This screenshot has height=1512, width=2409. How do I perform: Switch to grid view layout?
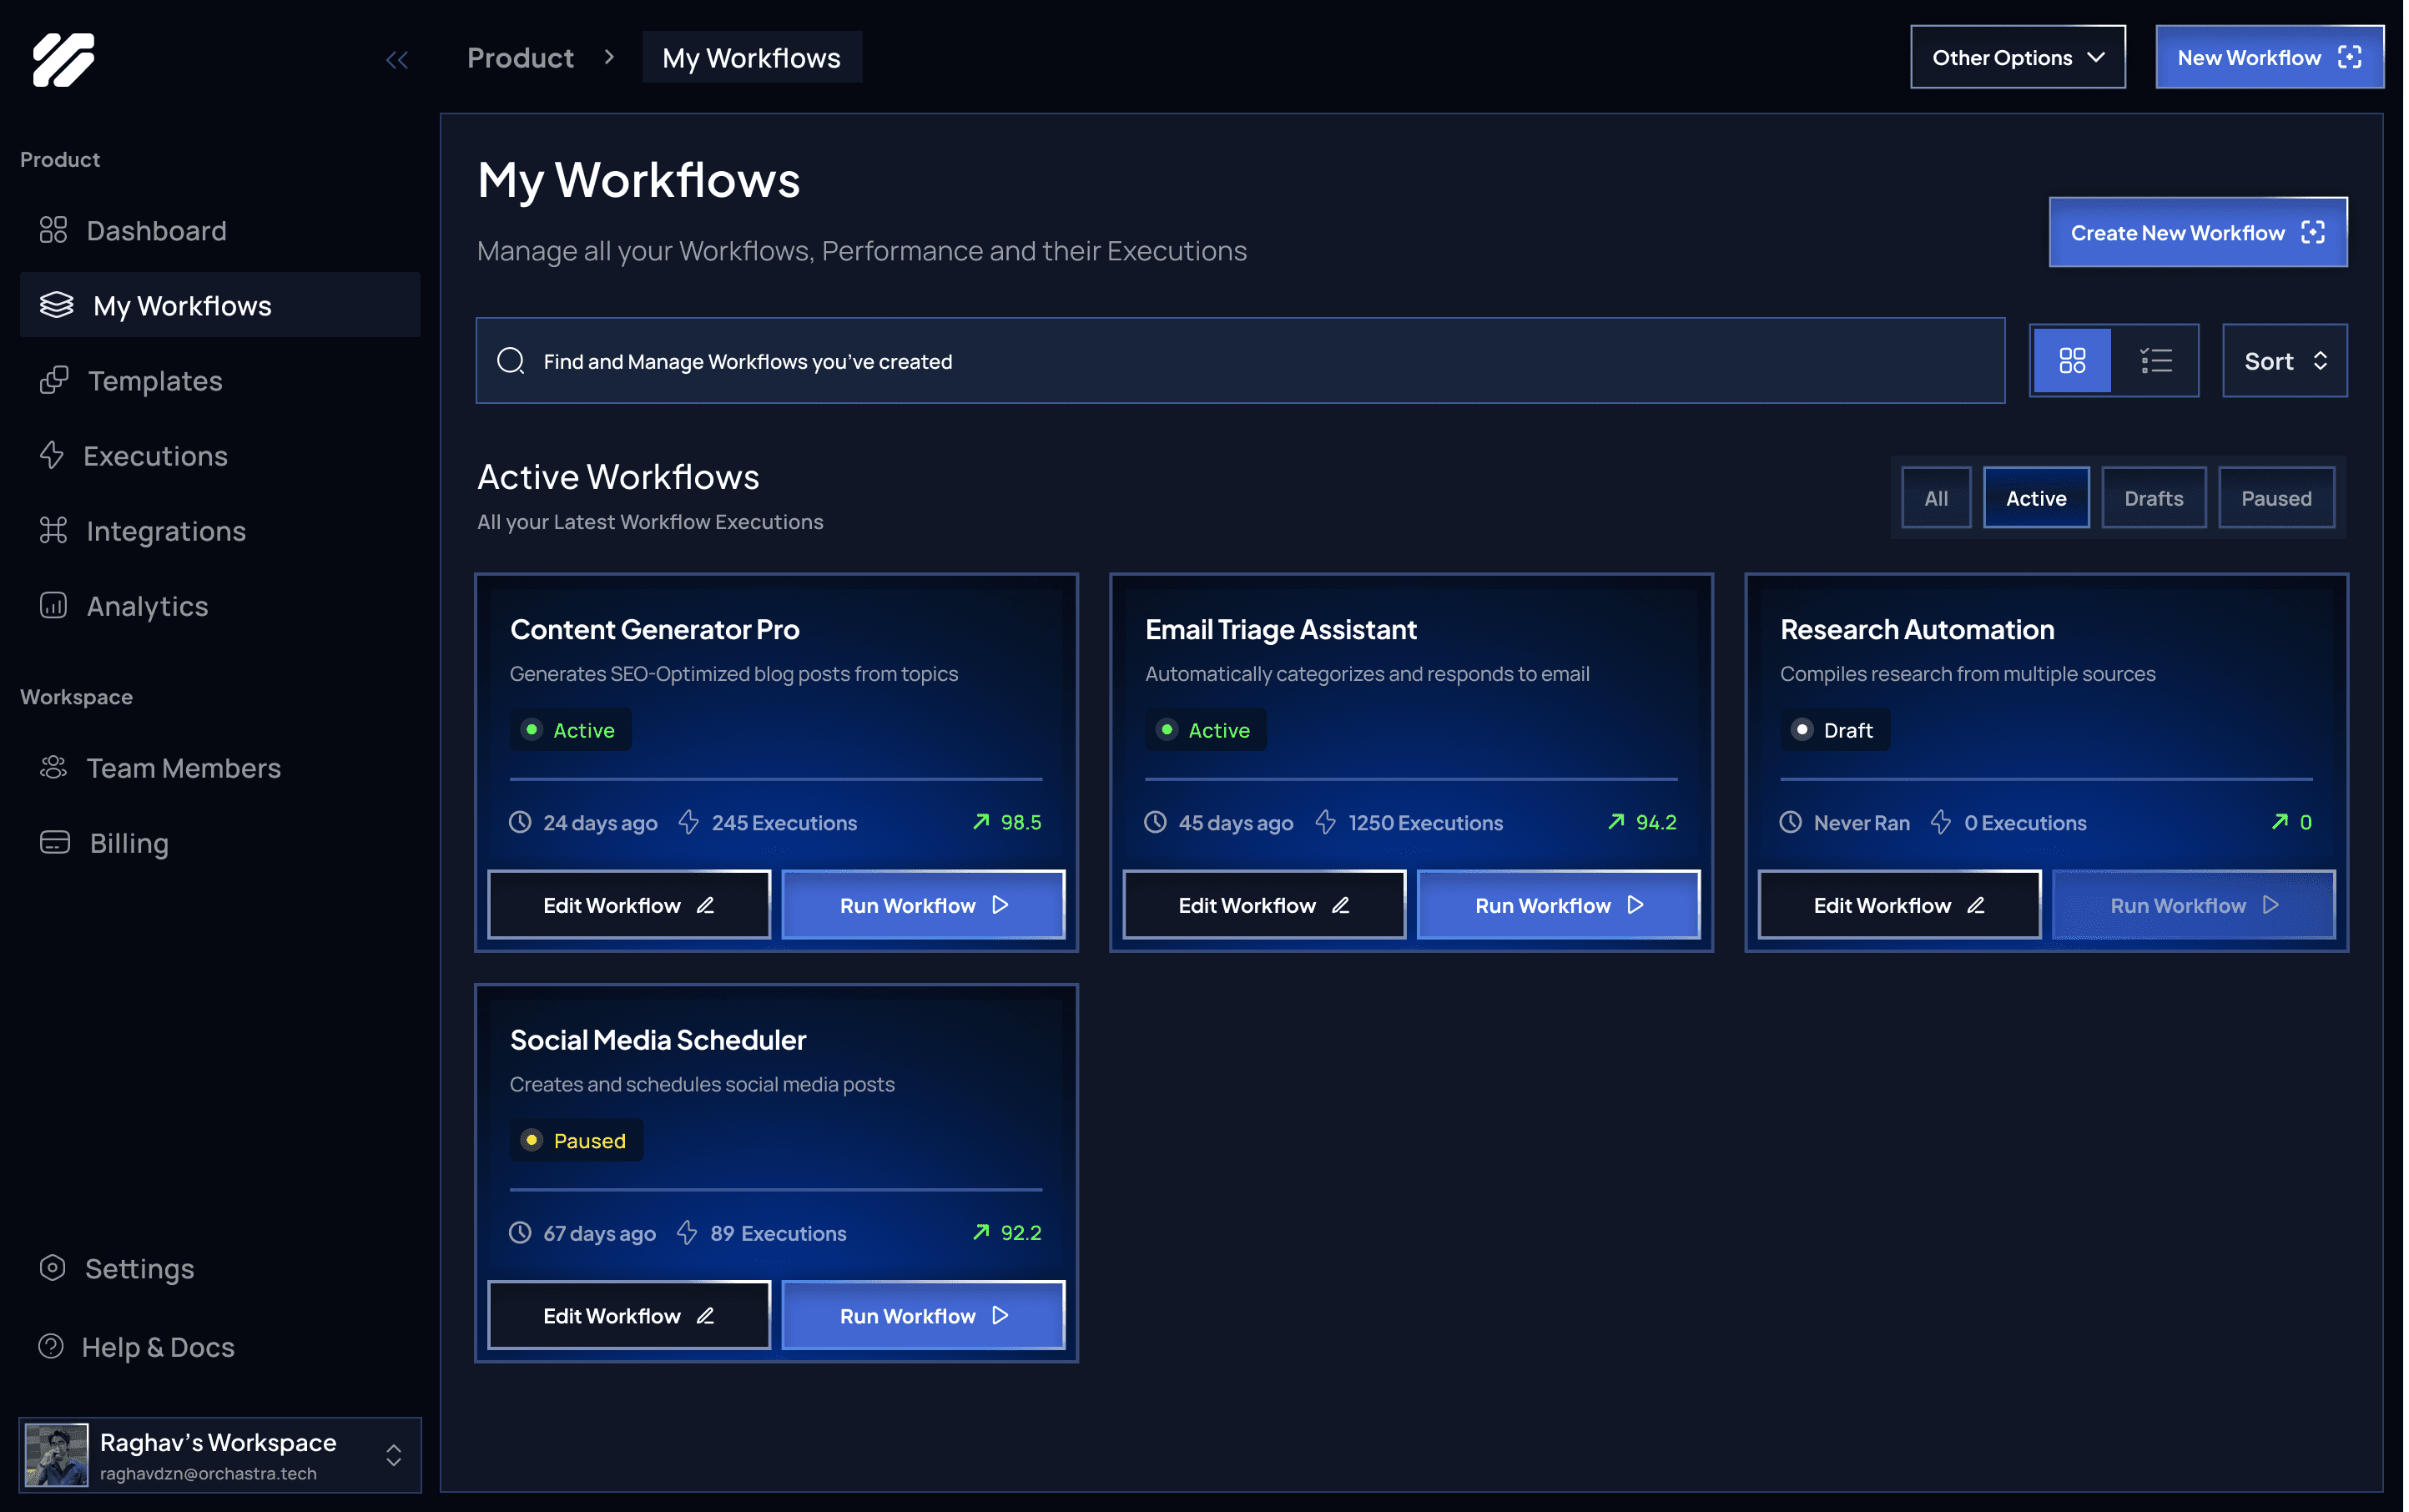[2071, 361]
